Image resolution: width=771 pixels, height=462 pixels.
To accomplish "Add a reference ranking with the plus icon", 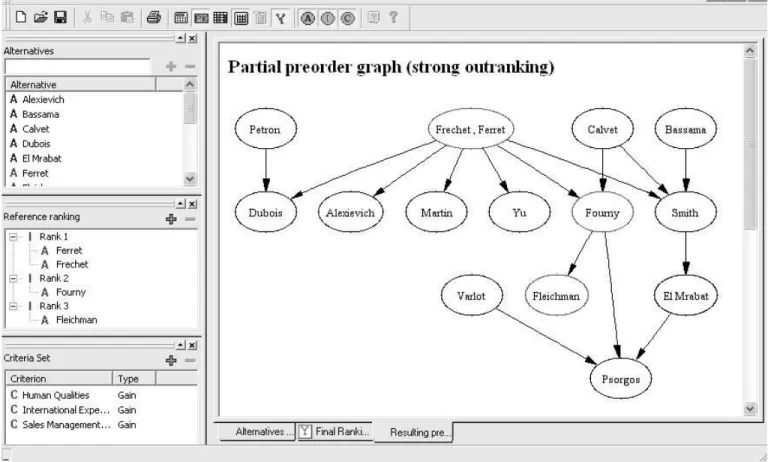I will (x=171, y=219).
